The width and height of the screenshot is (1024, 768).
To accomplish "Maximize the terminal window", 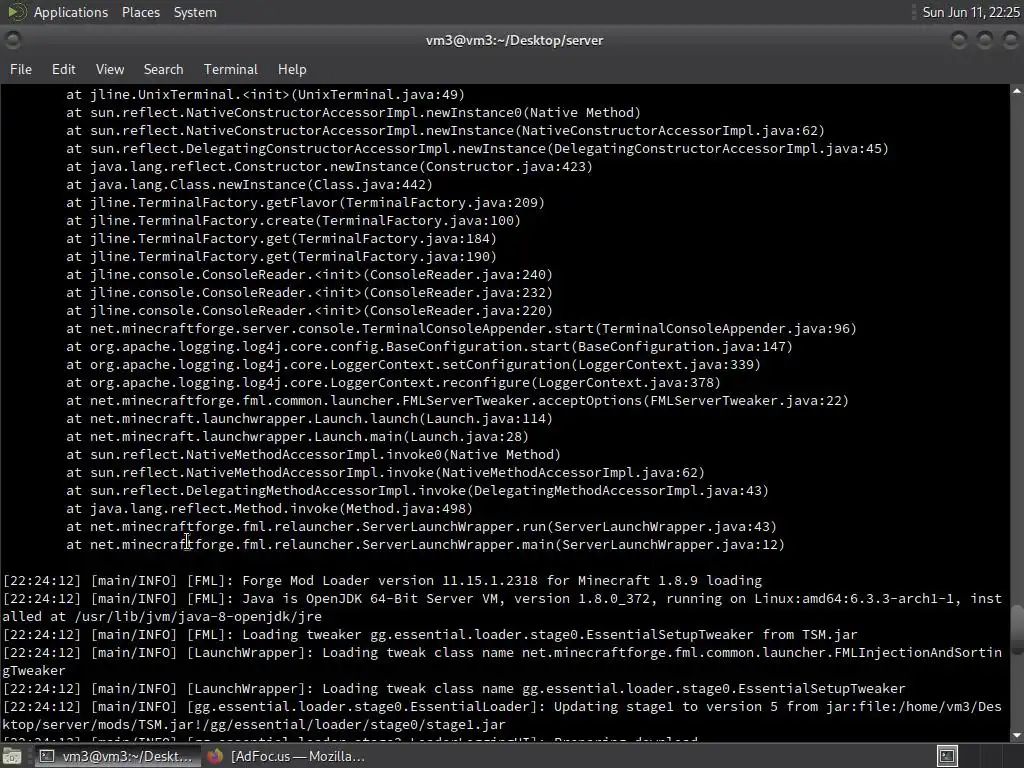I will pos(984,40).
